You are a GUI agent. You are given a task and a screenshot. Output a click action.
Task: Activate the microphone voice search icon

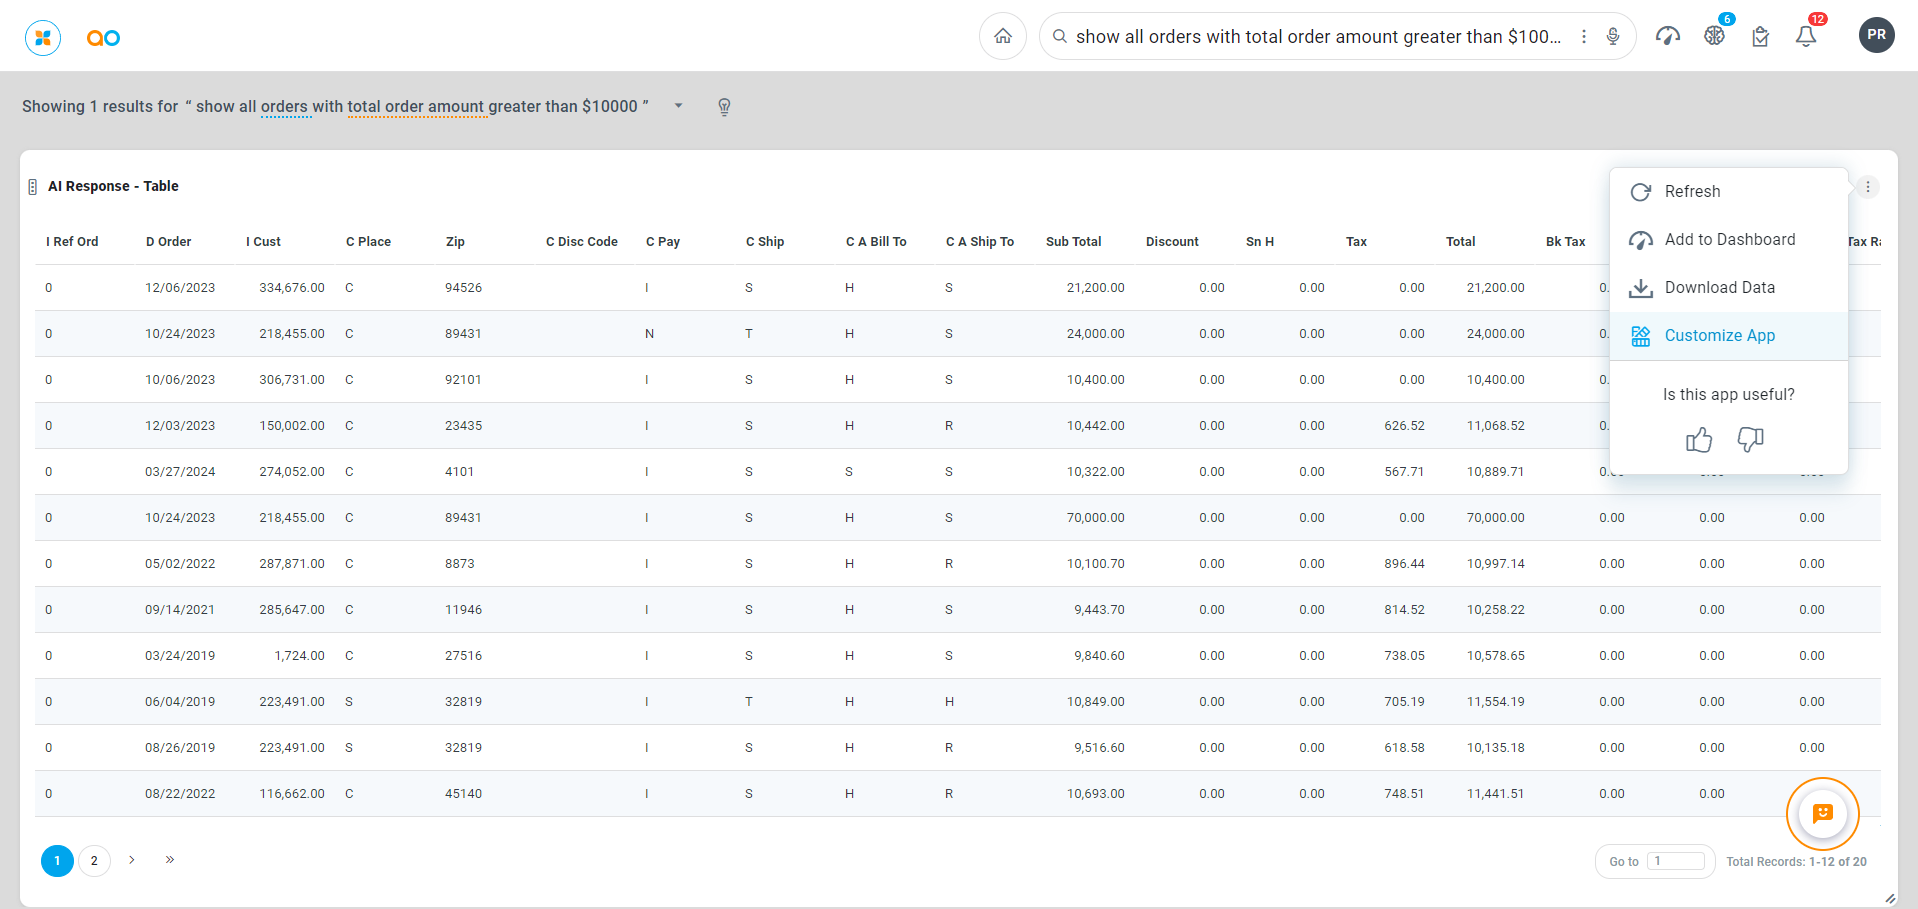pyautogui.click(x=1613, y=37)
